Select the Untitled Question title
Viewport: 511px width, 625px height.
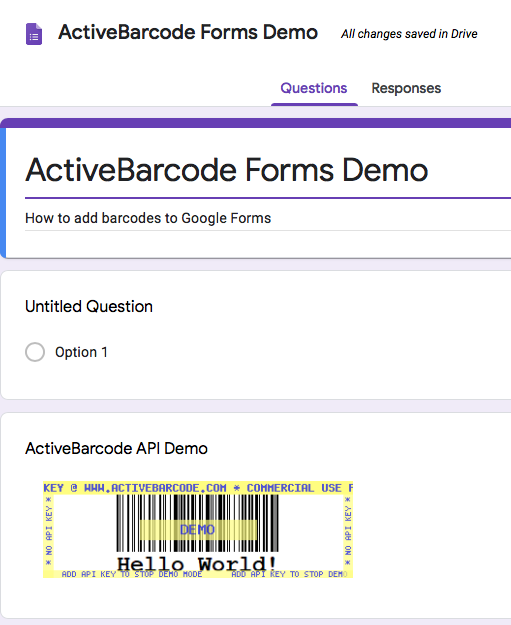point(89,307)
